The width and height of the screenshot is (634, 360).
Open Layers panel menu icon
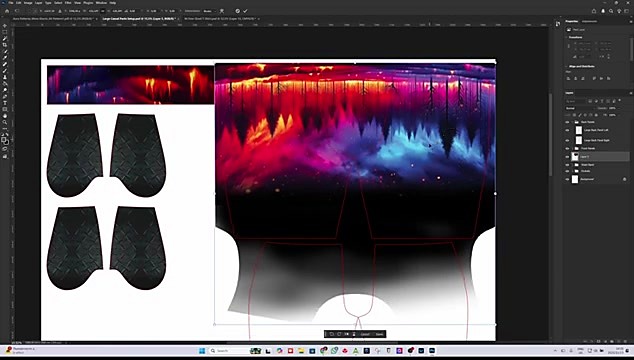point(631,93)
